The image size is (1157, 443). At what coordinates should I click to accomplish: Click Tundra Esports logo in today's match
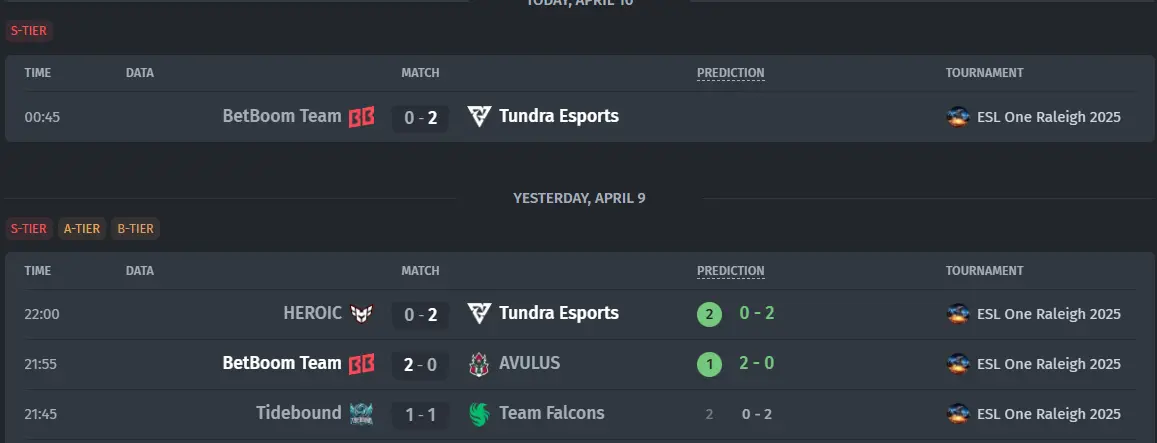point(480,117)
